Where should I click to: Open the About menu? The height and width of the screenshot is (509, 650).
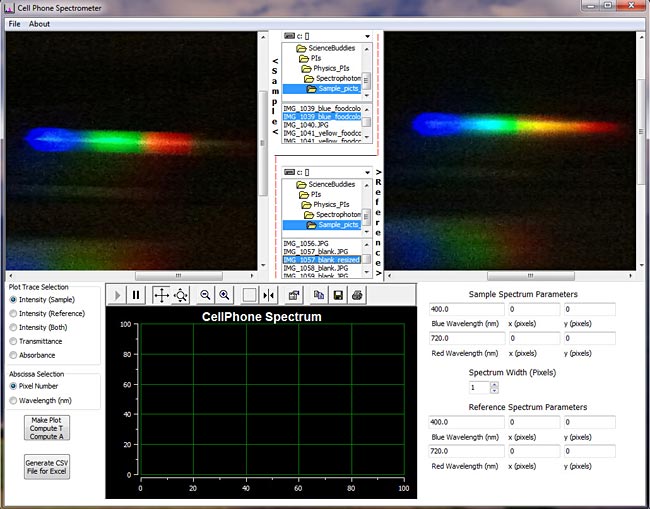click(x=39, y=23)
